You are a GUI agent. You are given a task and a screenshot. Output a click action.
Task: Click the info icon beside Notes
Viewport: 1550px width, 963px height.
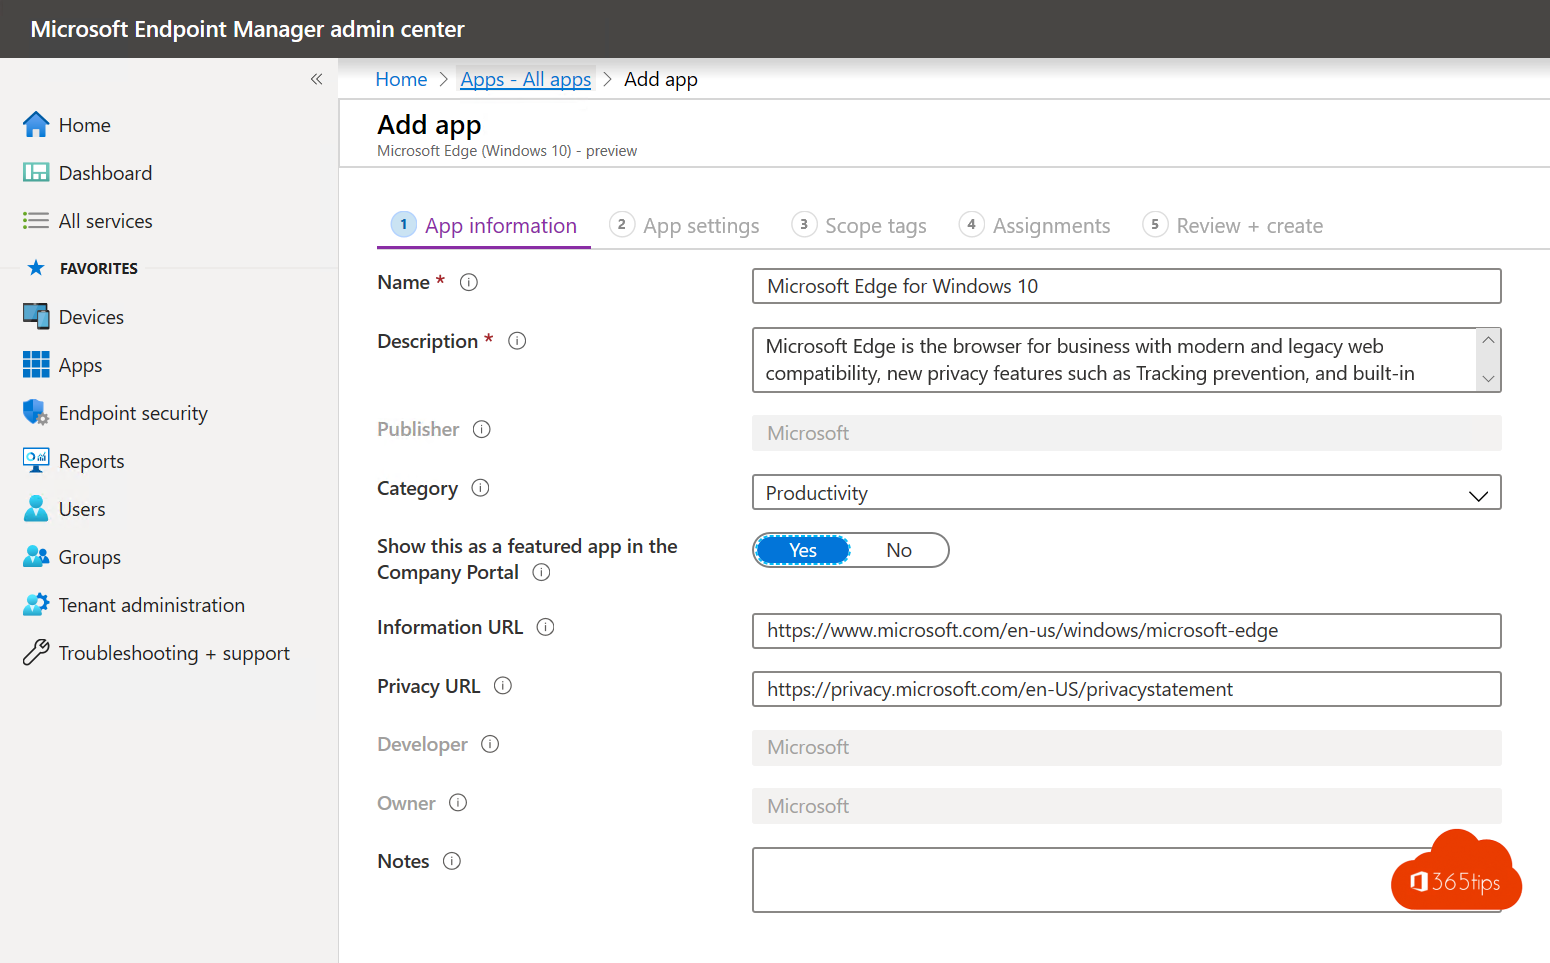[452, 861]
